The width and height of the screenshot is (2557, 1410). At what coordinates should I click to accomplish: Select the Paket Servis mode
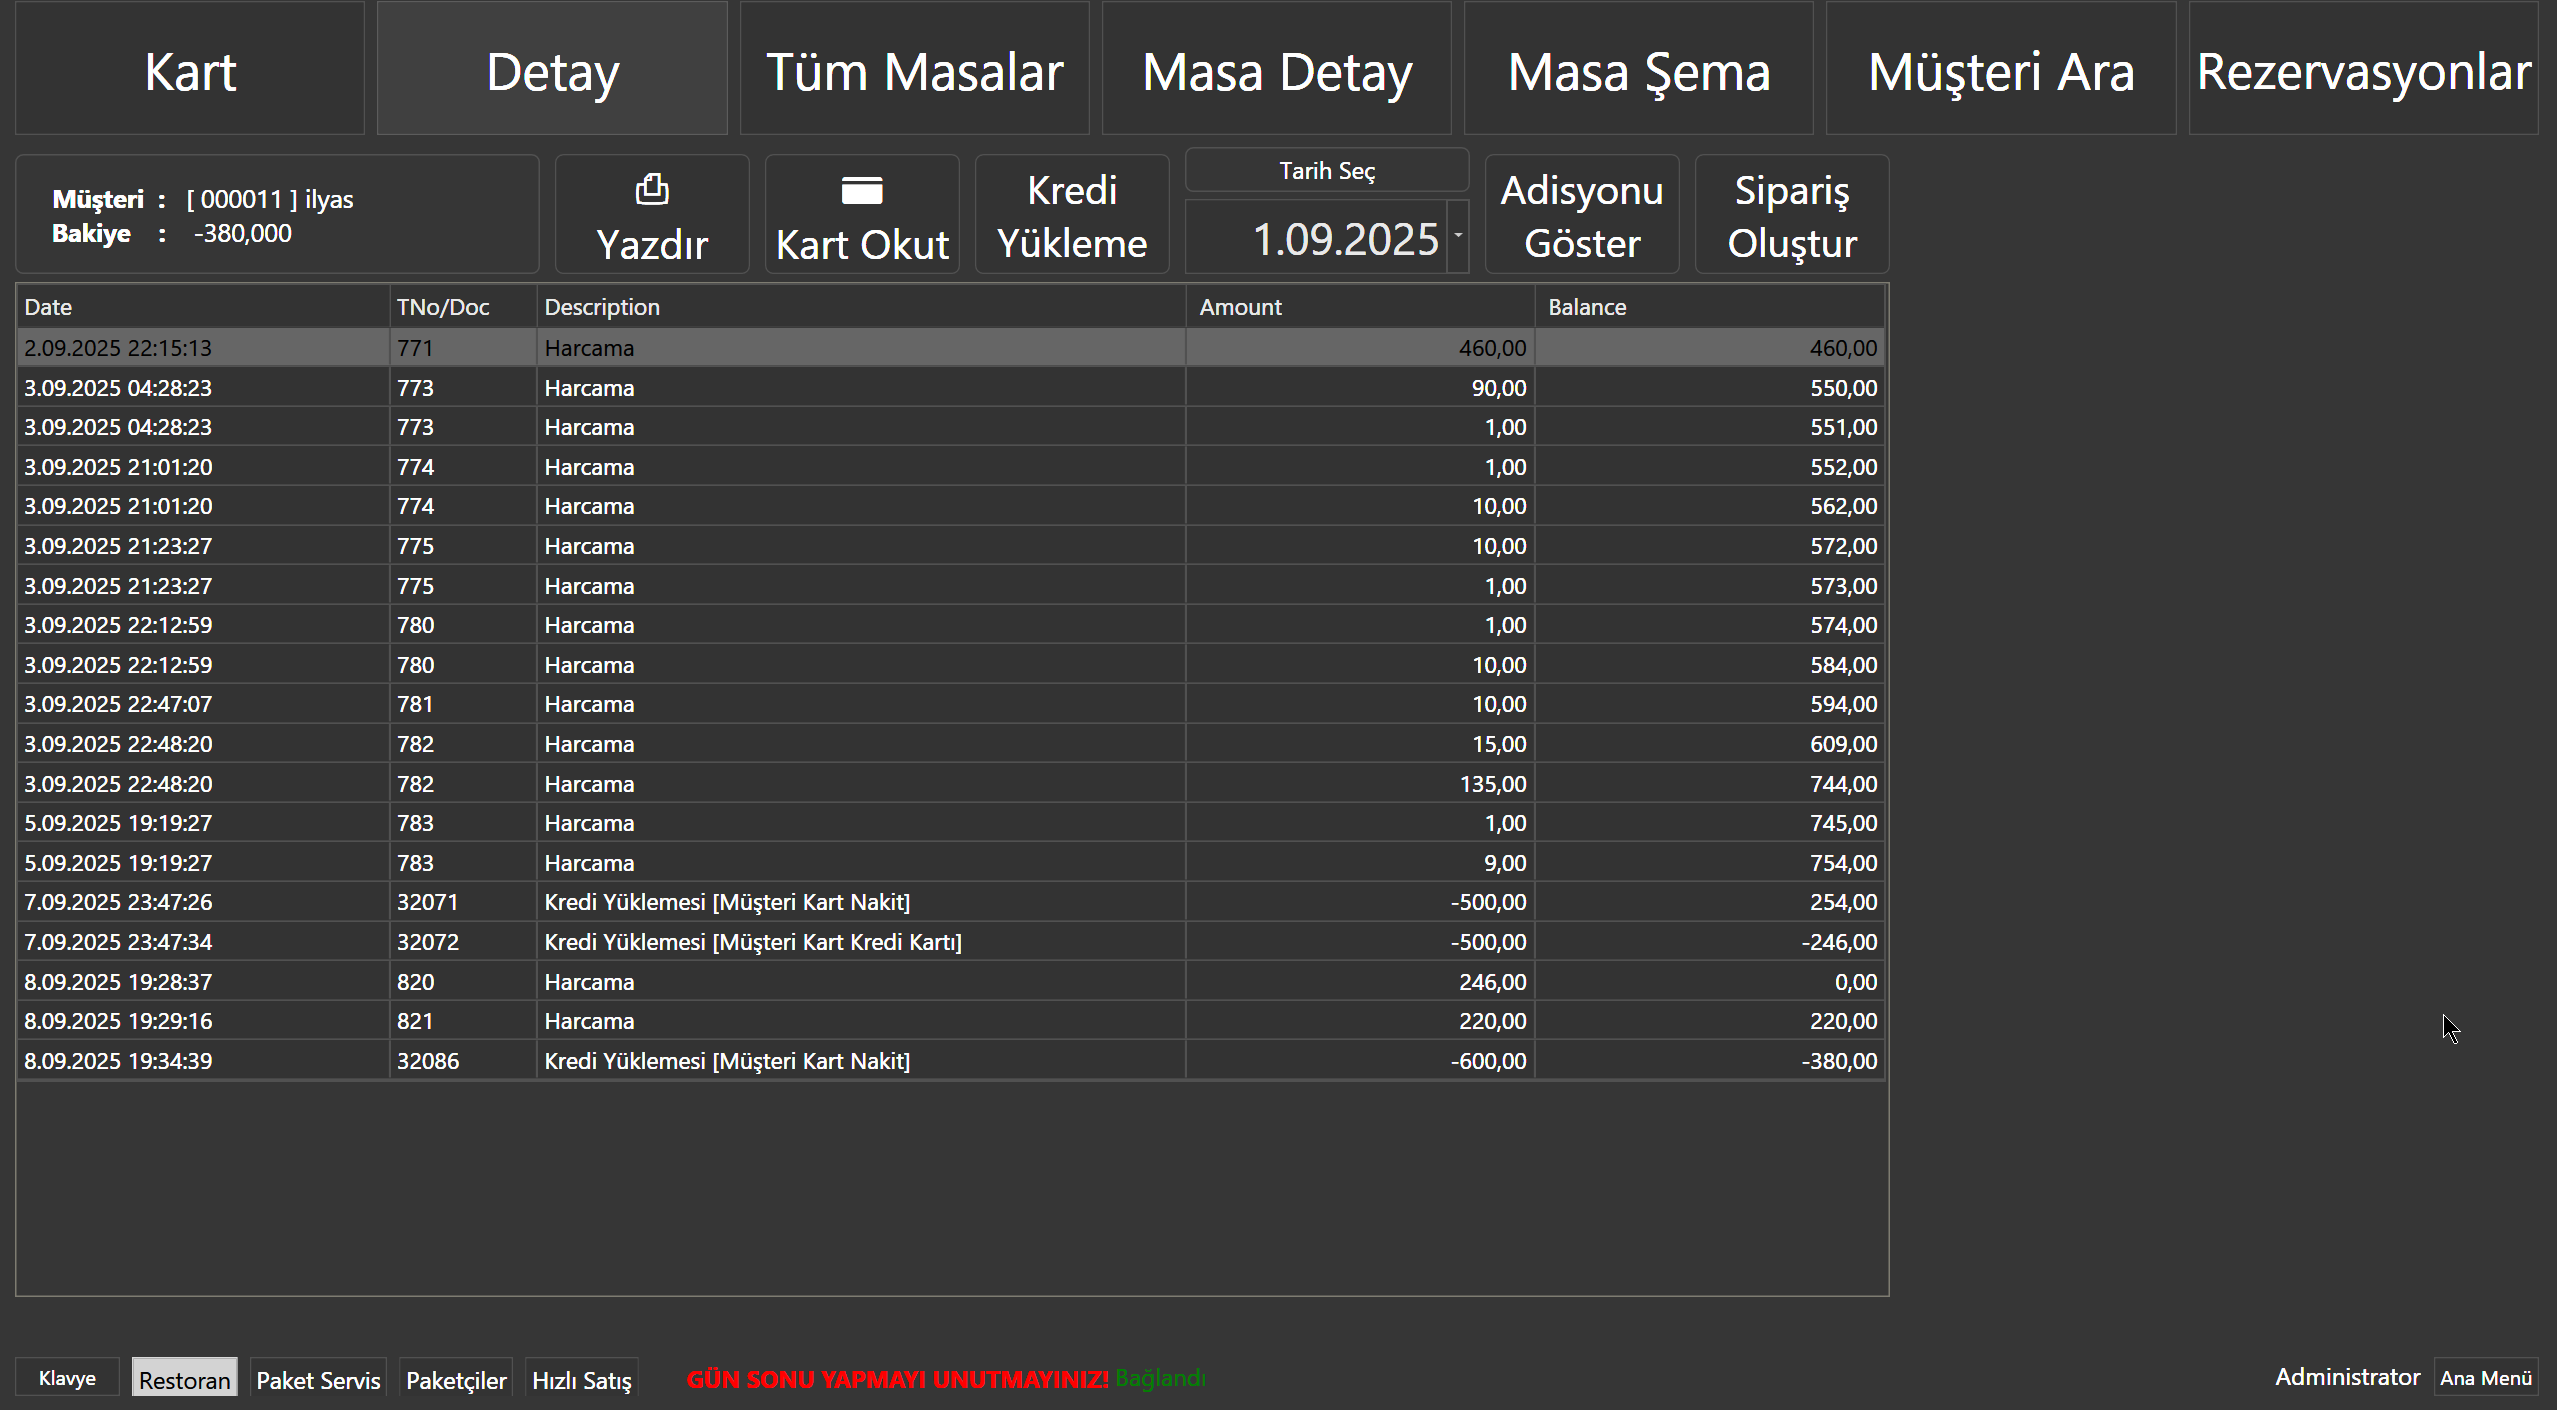tap(318, 1379)
